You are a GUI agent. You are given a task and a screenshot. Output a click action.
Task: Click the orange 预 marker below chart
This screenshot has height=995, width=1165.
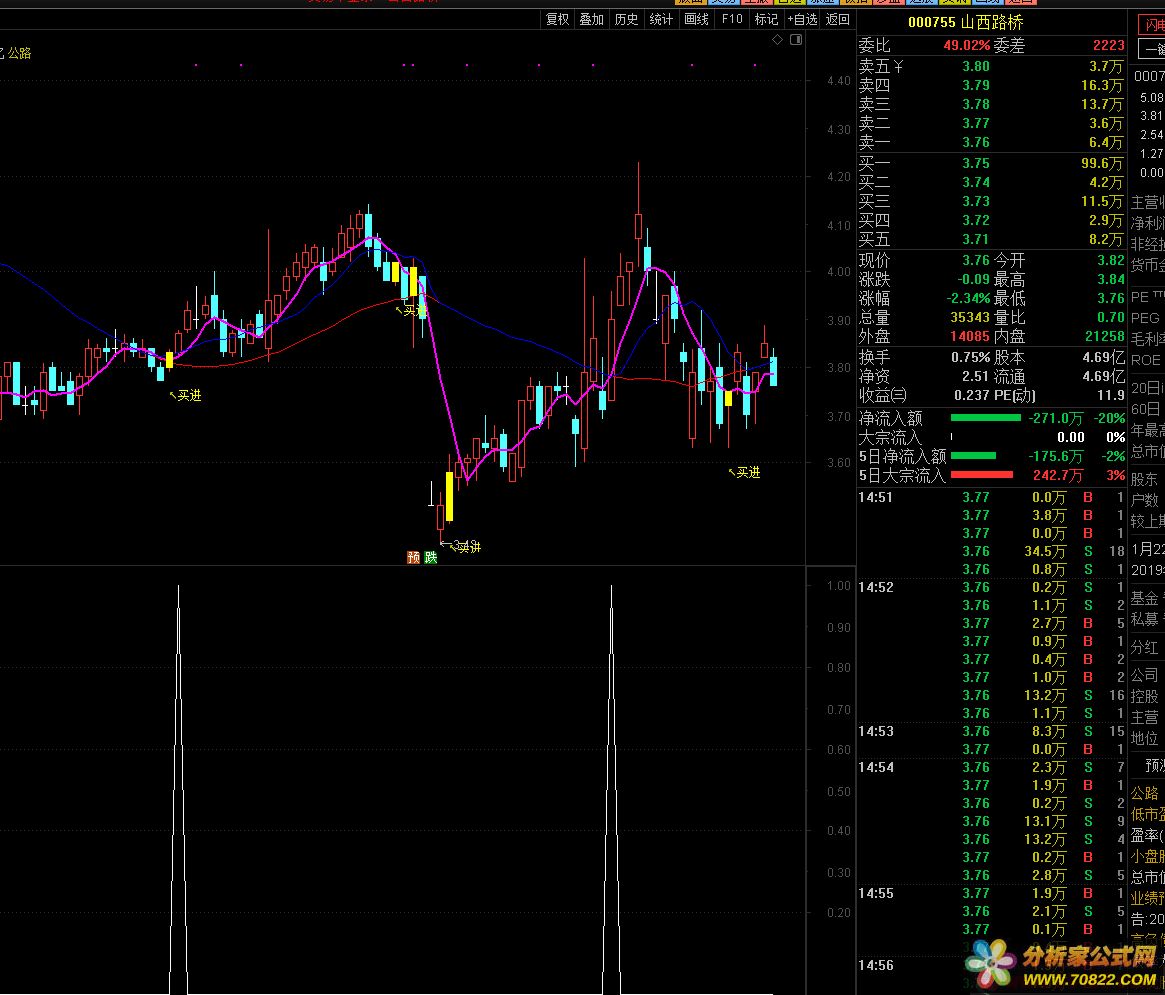(x=413, y=558)
